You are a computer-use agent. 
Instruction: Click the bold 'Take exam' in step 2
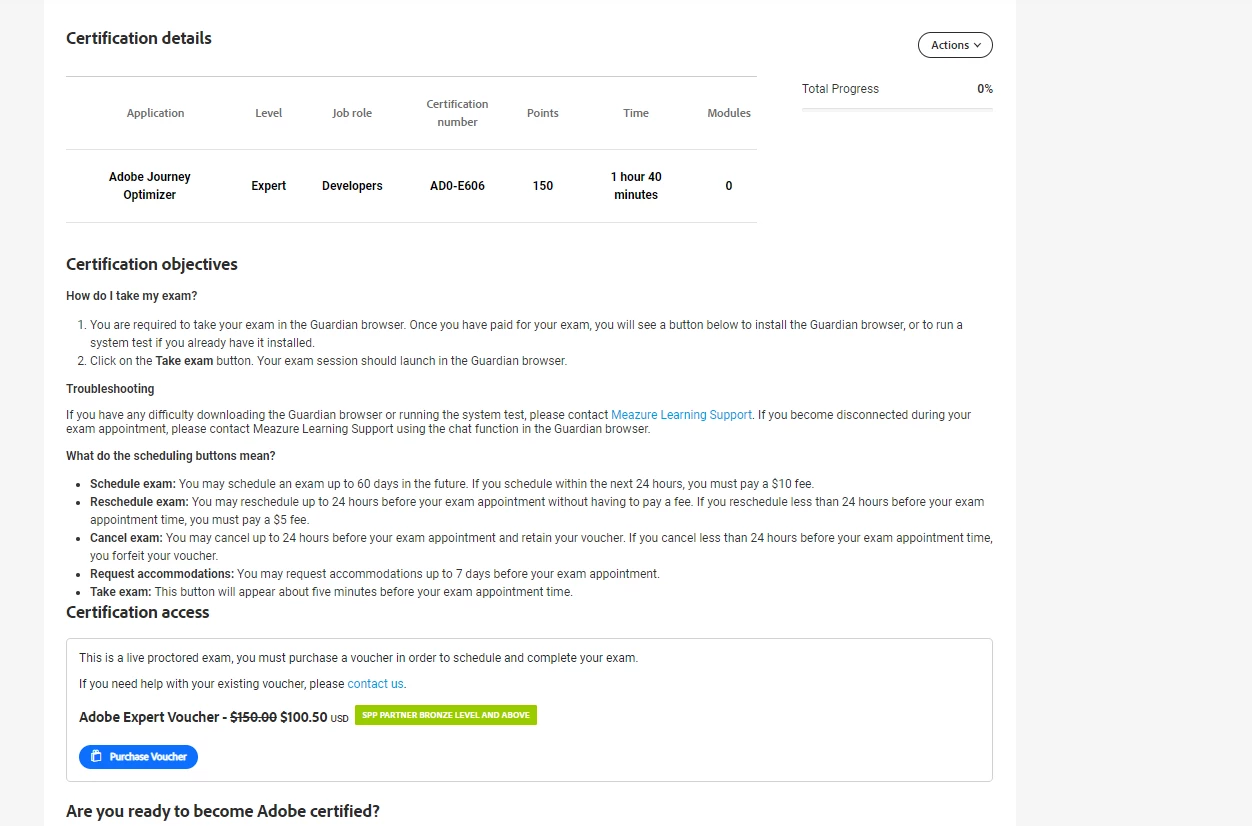(184, 361)
